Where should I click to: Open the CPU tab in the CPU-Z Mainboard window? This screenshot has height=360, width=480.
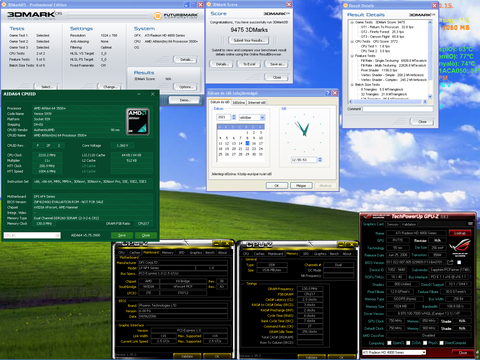(x=121, y=253)
